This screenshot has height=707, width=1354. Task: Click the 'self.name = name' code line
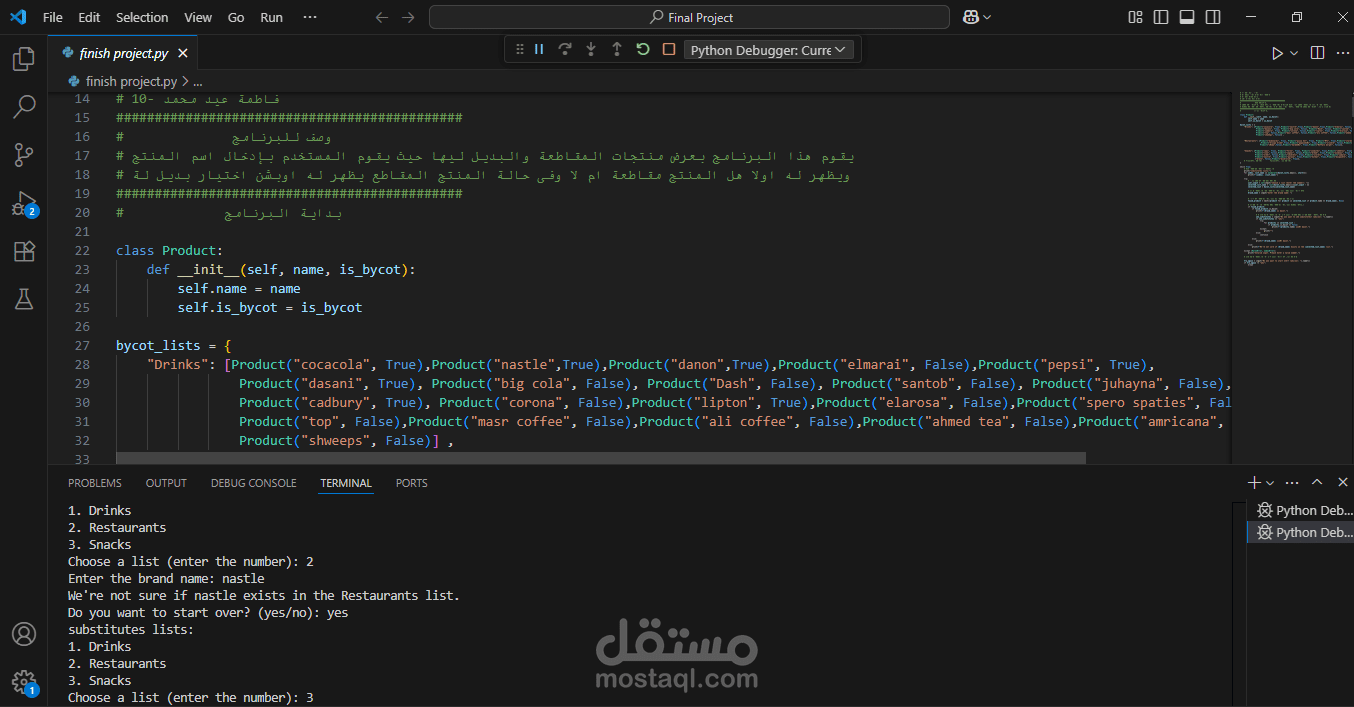[239, 288]
